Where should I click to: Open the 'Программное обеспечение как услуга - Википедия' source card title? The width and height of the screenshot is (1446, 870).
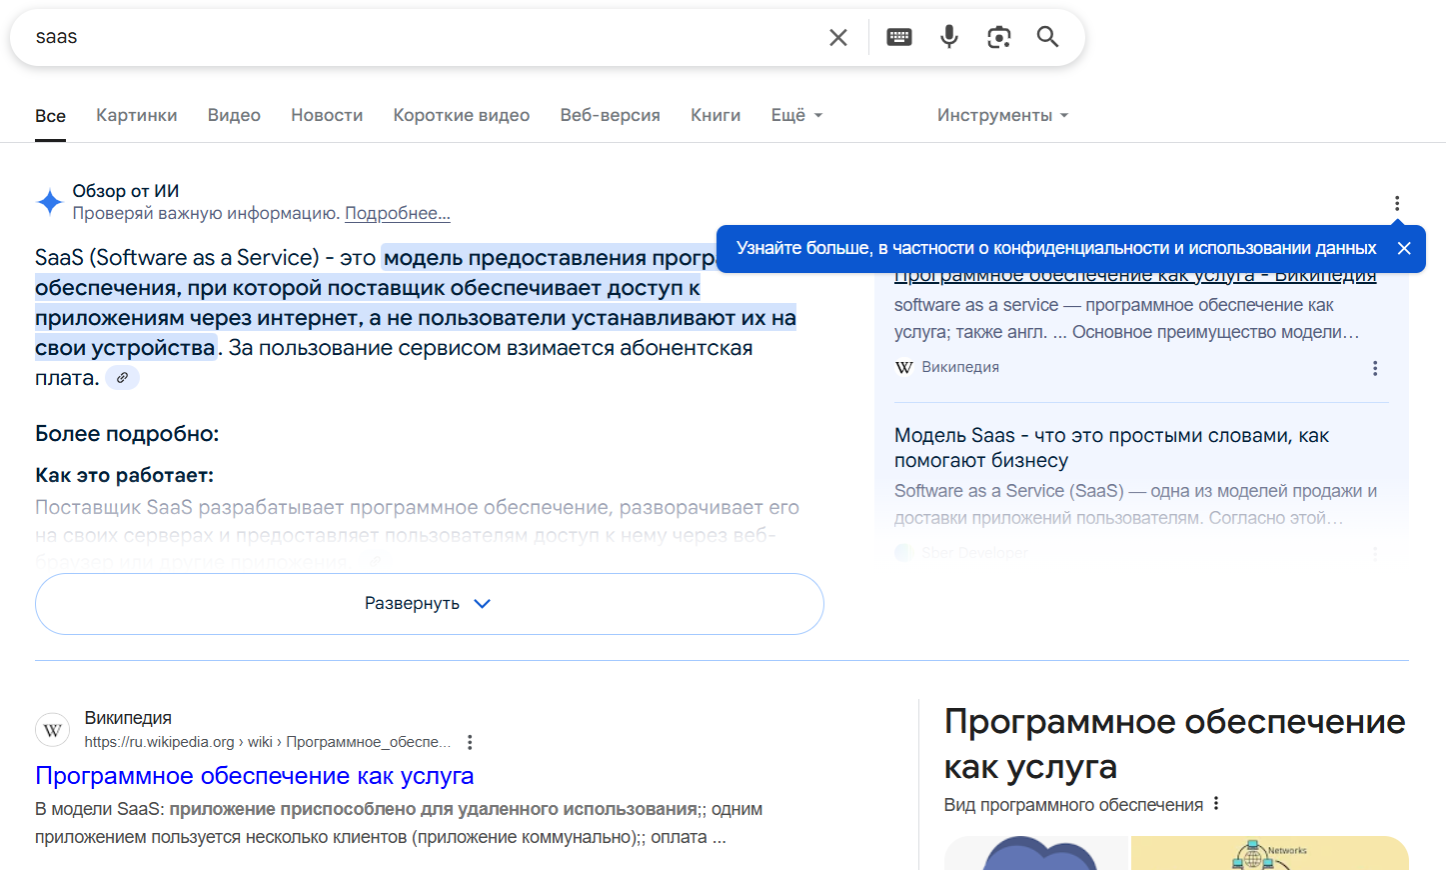click(1135, 277)
